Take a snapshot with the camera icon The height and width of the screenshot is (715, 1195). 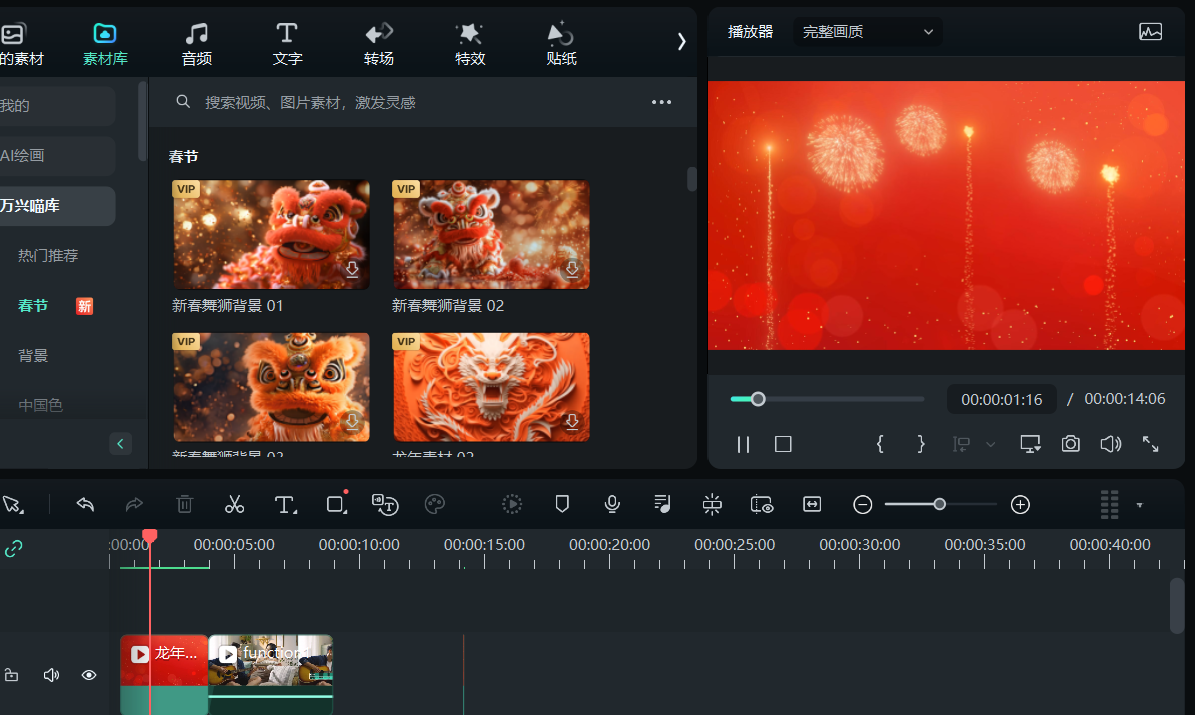[x=1070, y=443]
